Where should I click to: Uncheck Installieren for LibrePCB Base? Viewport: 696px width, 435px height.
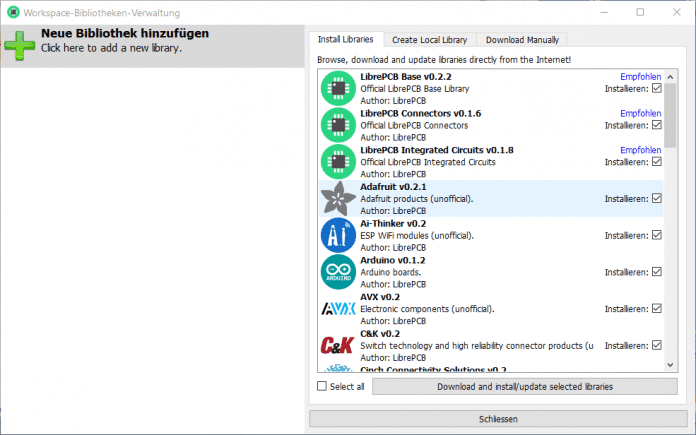point(657,88)
